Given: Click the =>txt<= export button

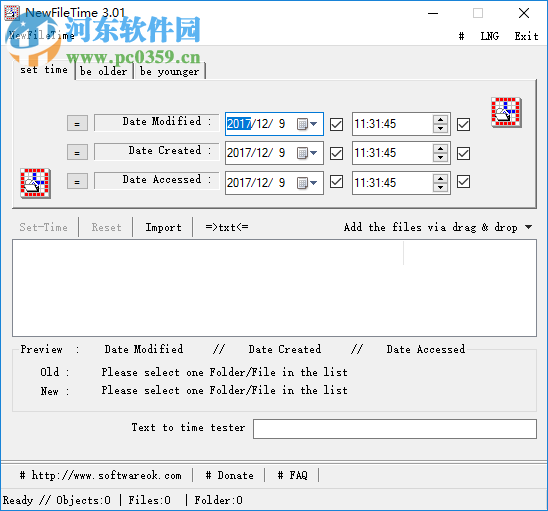Looking at the screenshot, I should [227, 227].
